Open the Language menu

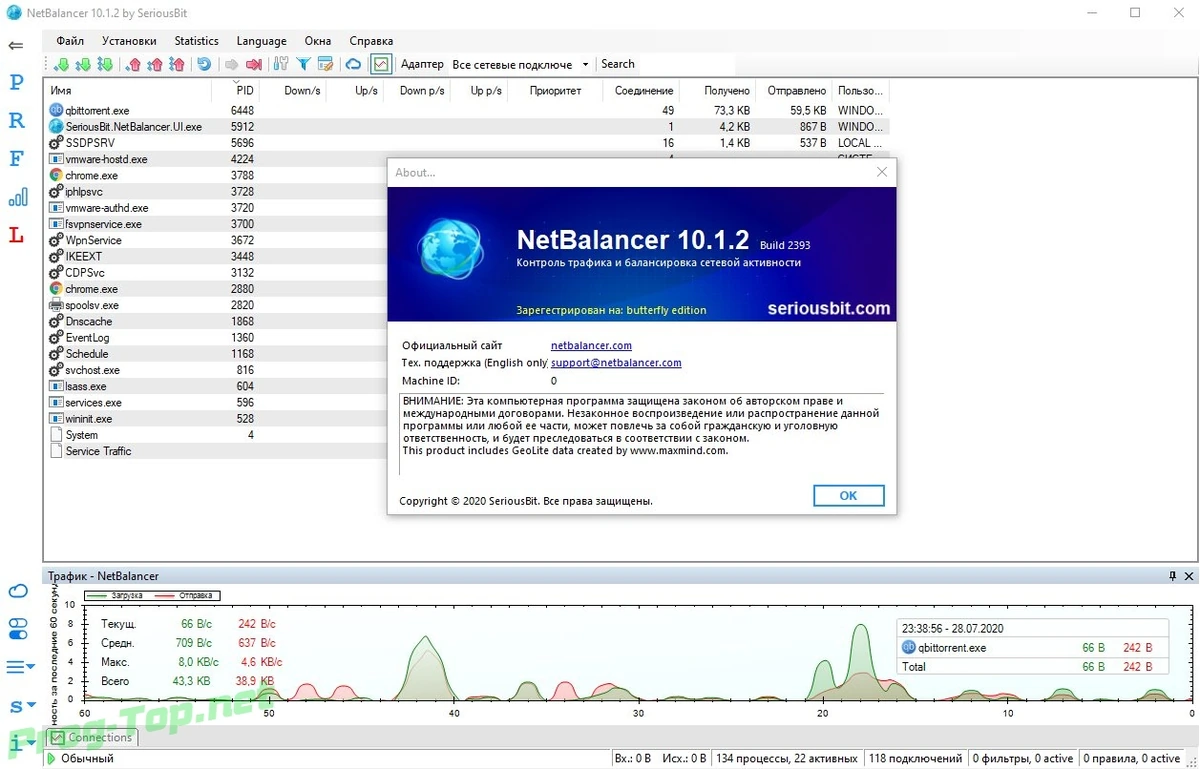[x=261, y=41]
